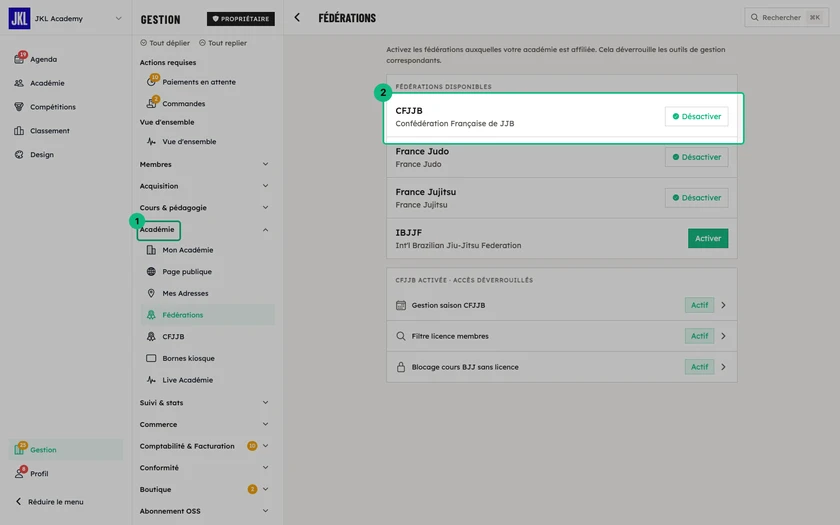Expand the Commerce section

point(265,424)
